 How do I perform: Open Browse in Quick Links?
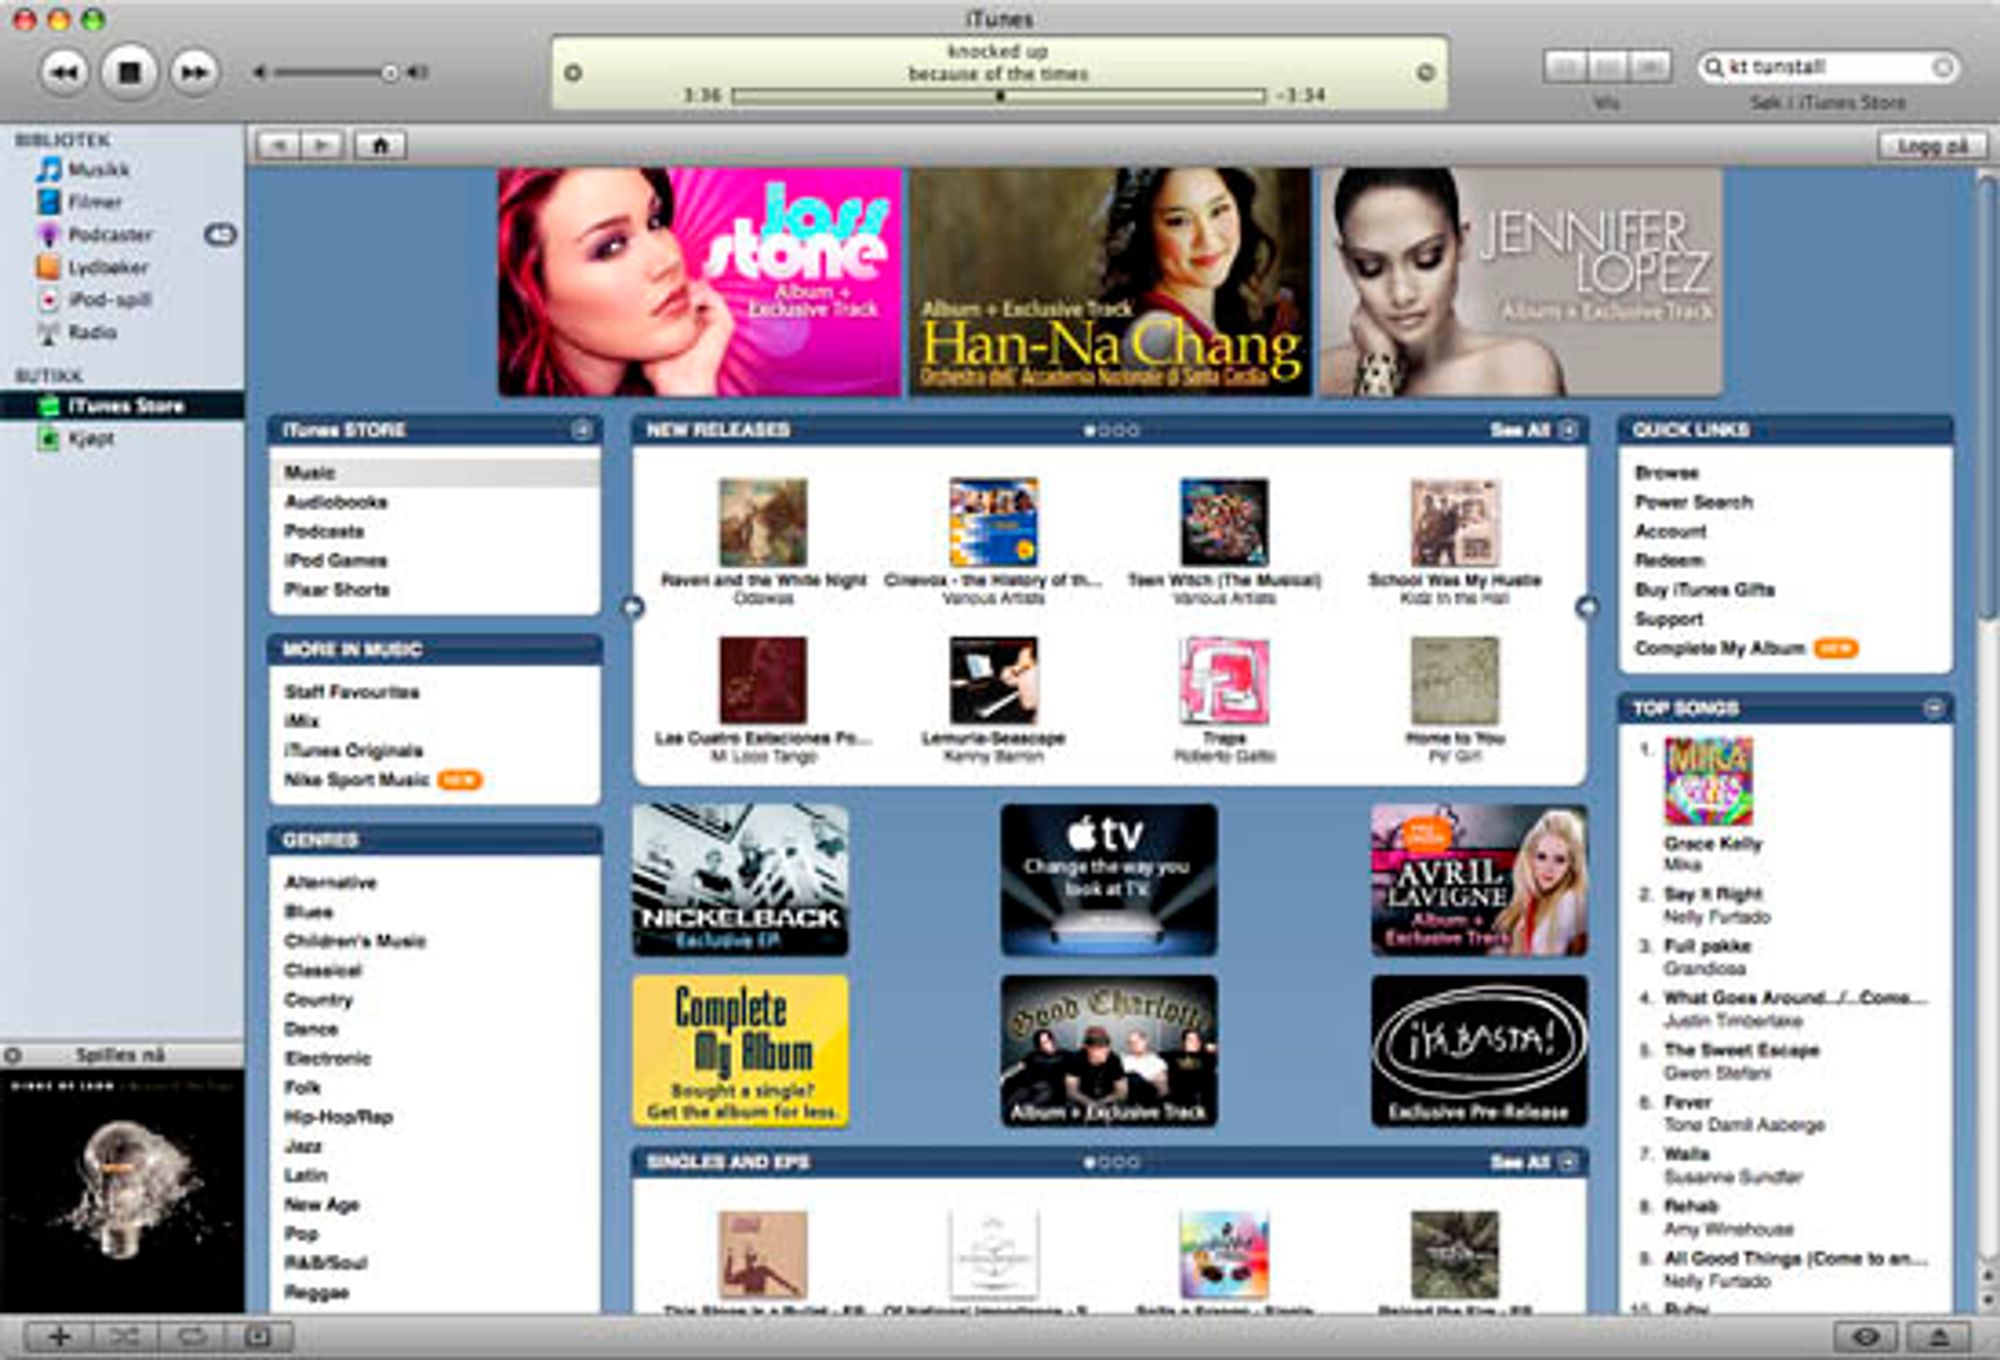pyautogui.click(x=1667, y=472)
